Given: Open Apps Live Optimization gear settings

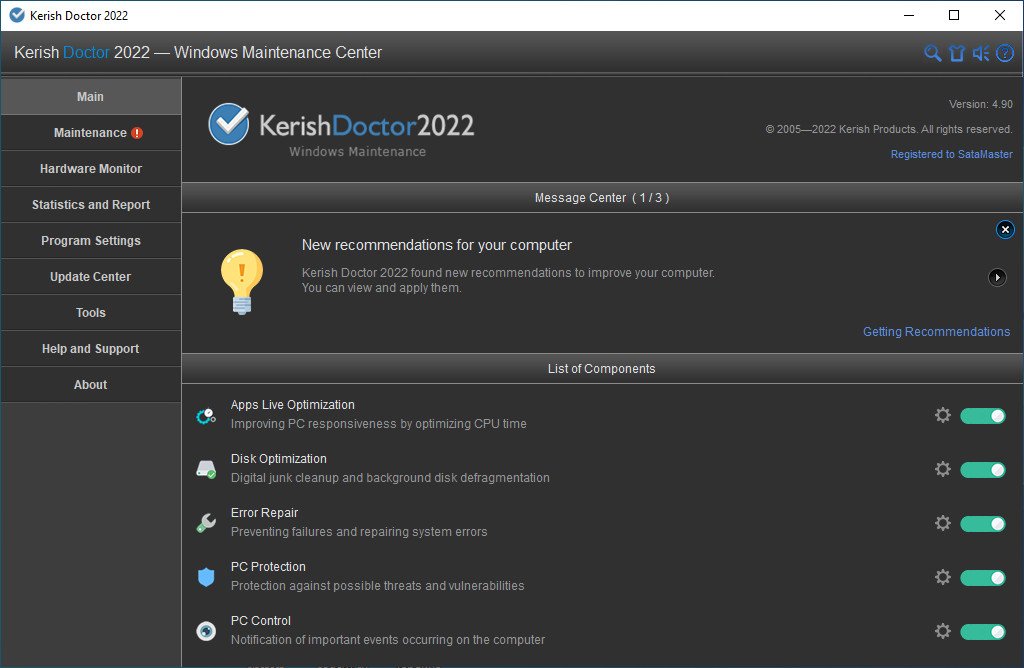Looking at the screenshot, I should coord(942,415).
